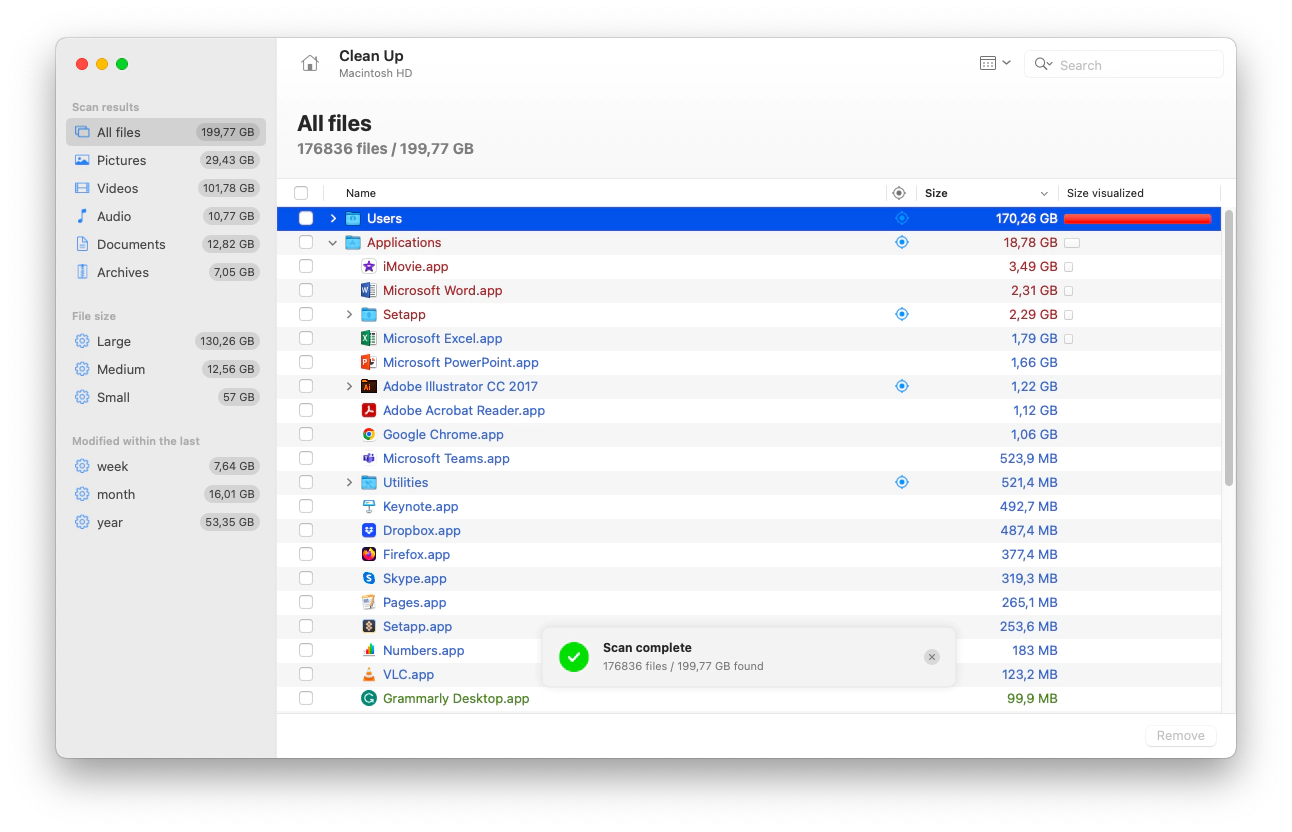Click the file list vertical scrollbar
Screen dimensions: 1292x832
pyautogui.click(x=1229, y=348)
